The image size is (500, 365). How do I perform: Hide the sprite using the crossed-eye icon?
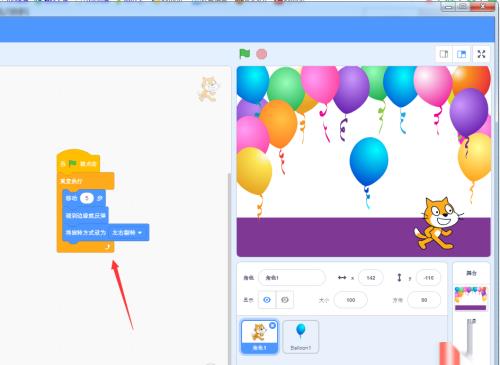tap(285, 300)
